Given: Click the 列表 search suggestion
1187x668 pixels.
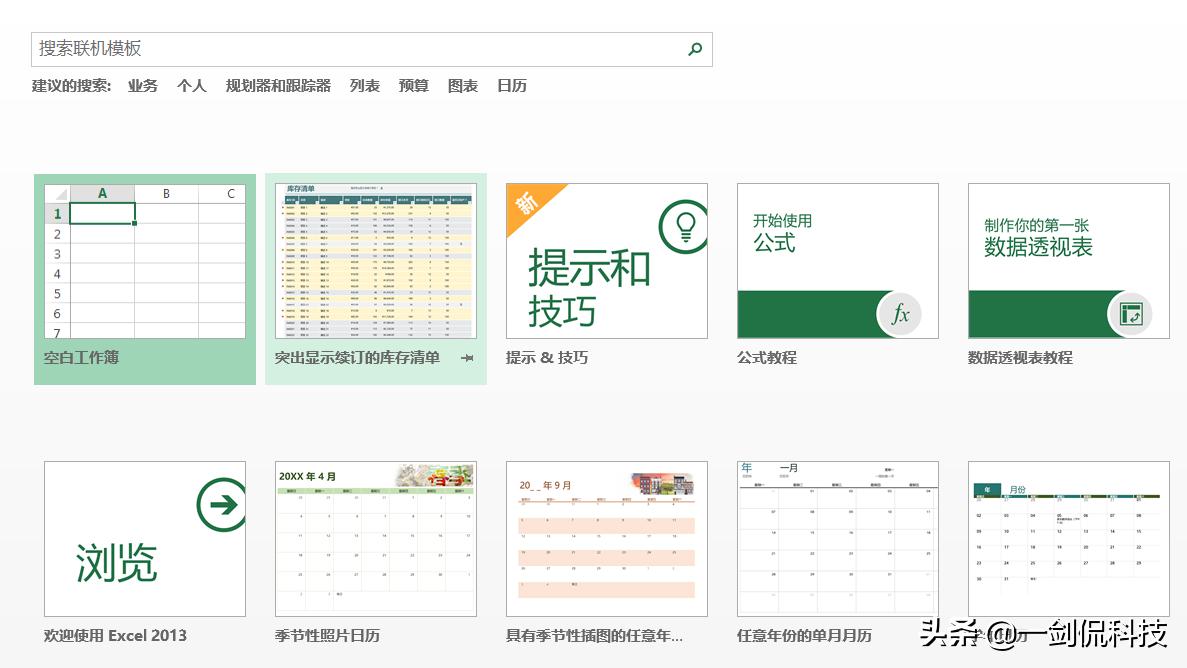Looking at the screenshot, I should coord(364,86).
